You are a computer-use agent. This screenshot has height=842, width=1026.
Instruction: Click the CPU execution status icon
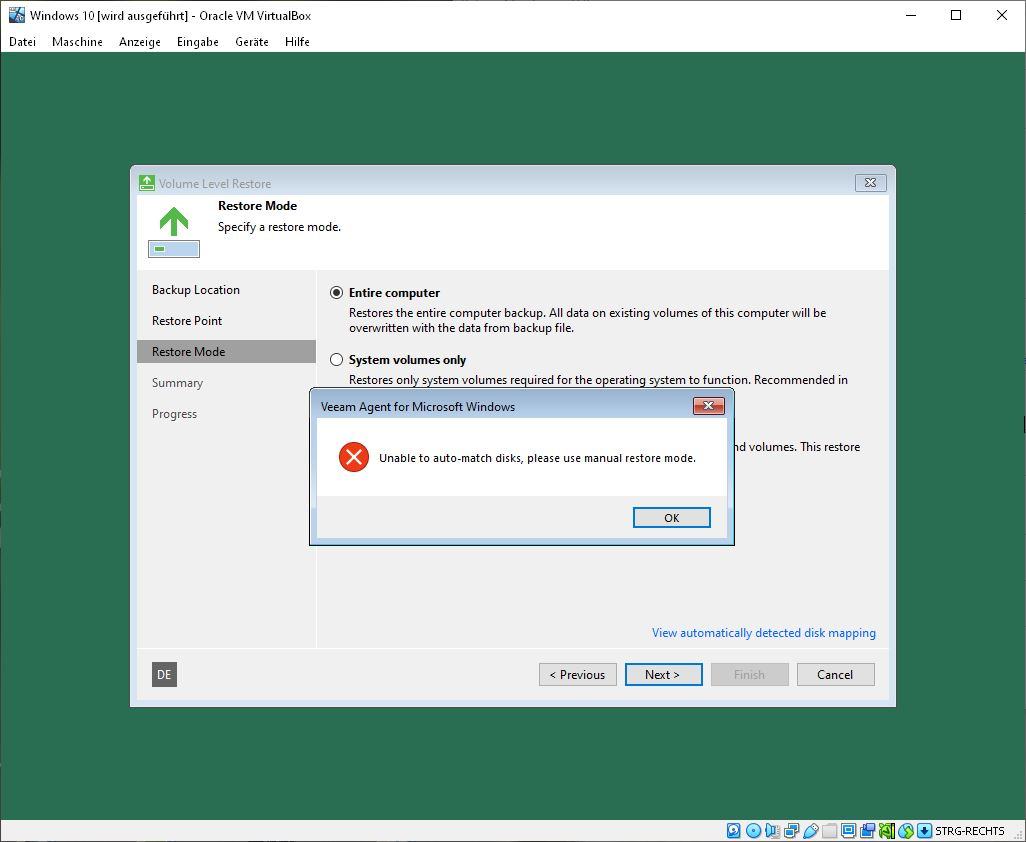(x=887, y=831)
